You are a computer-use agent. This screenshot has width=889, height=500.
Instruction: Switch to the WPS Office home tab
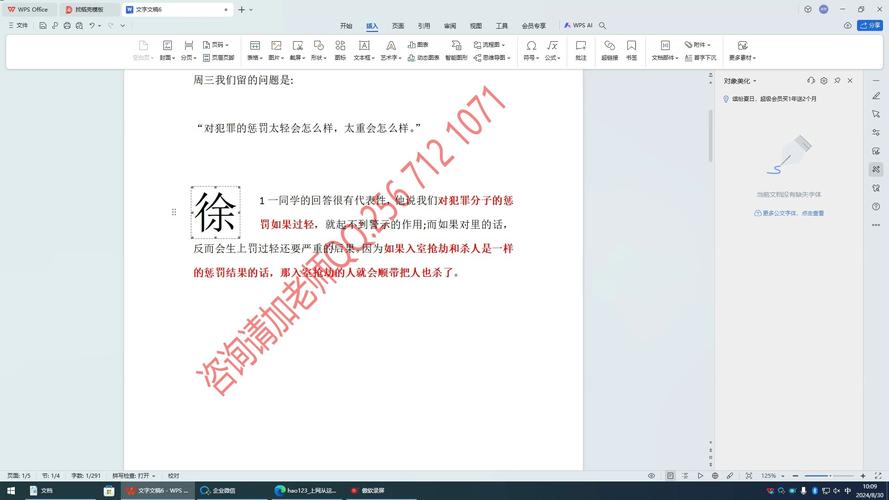[x=28, y=10]
